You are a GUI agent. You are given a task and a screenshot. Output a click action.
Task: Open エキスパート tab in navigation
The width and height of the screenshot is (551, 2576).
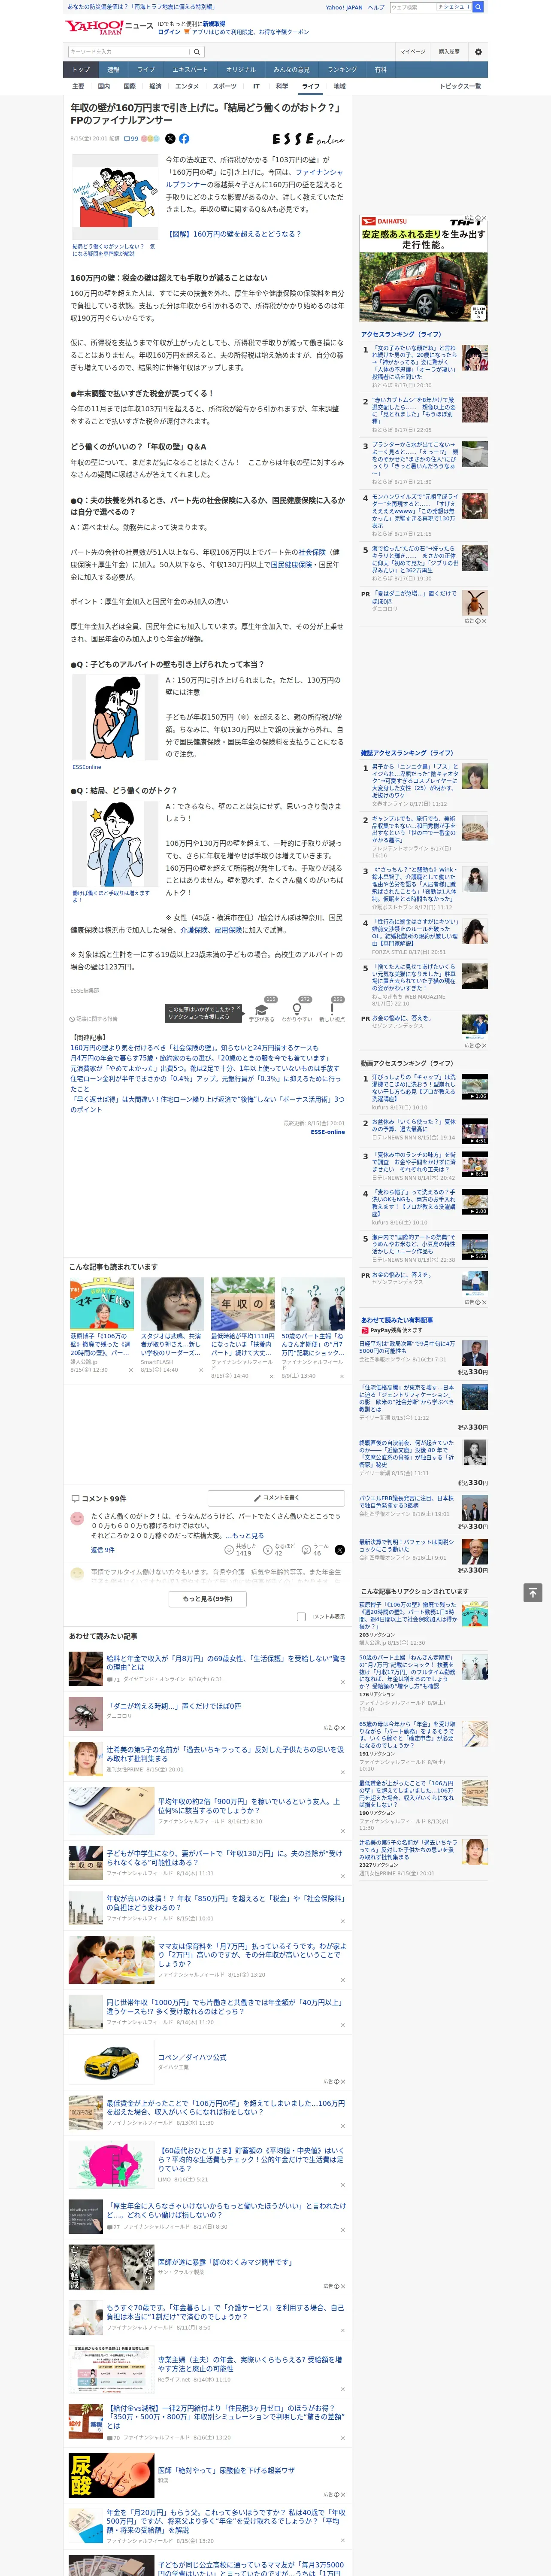[190, 69]
